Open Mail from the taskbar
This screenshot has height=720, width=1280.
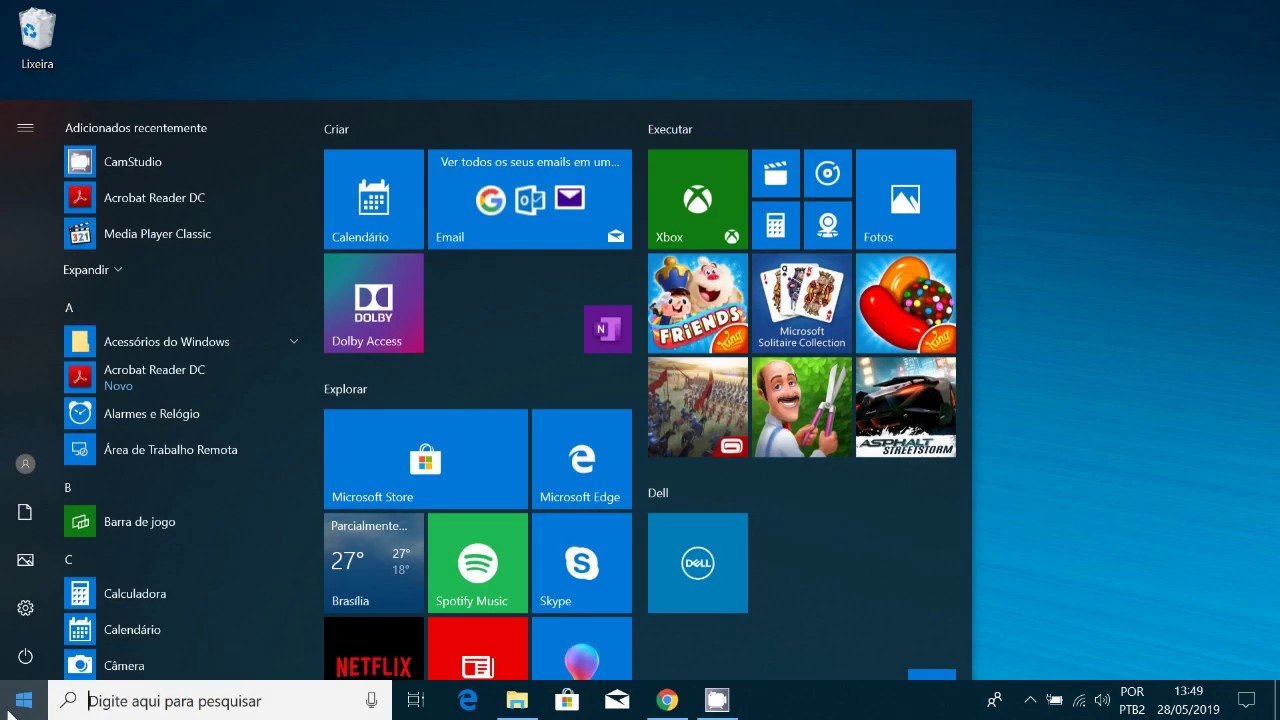(x=617, y=700)
